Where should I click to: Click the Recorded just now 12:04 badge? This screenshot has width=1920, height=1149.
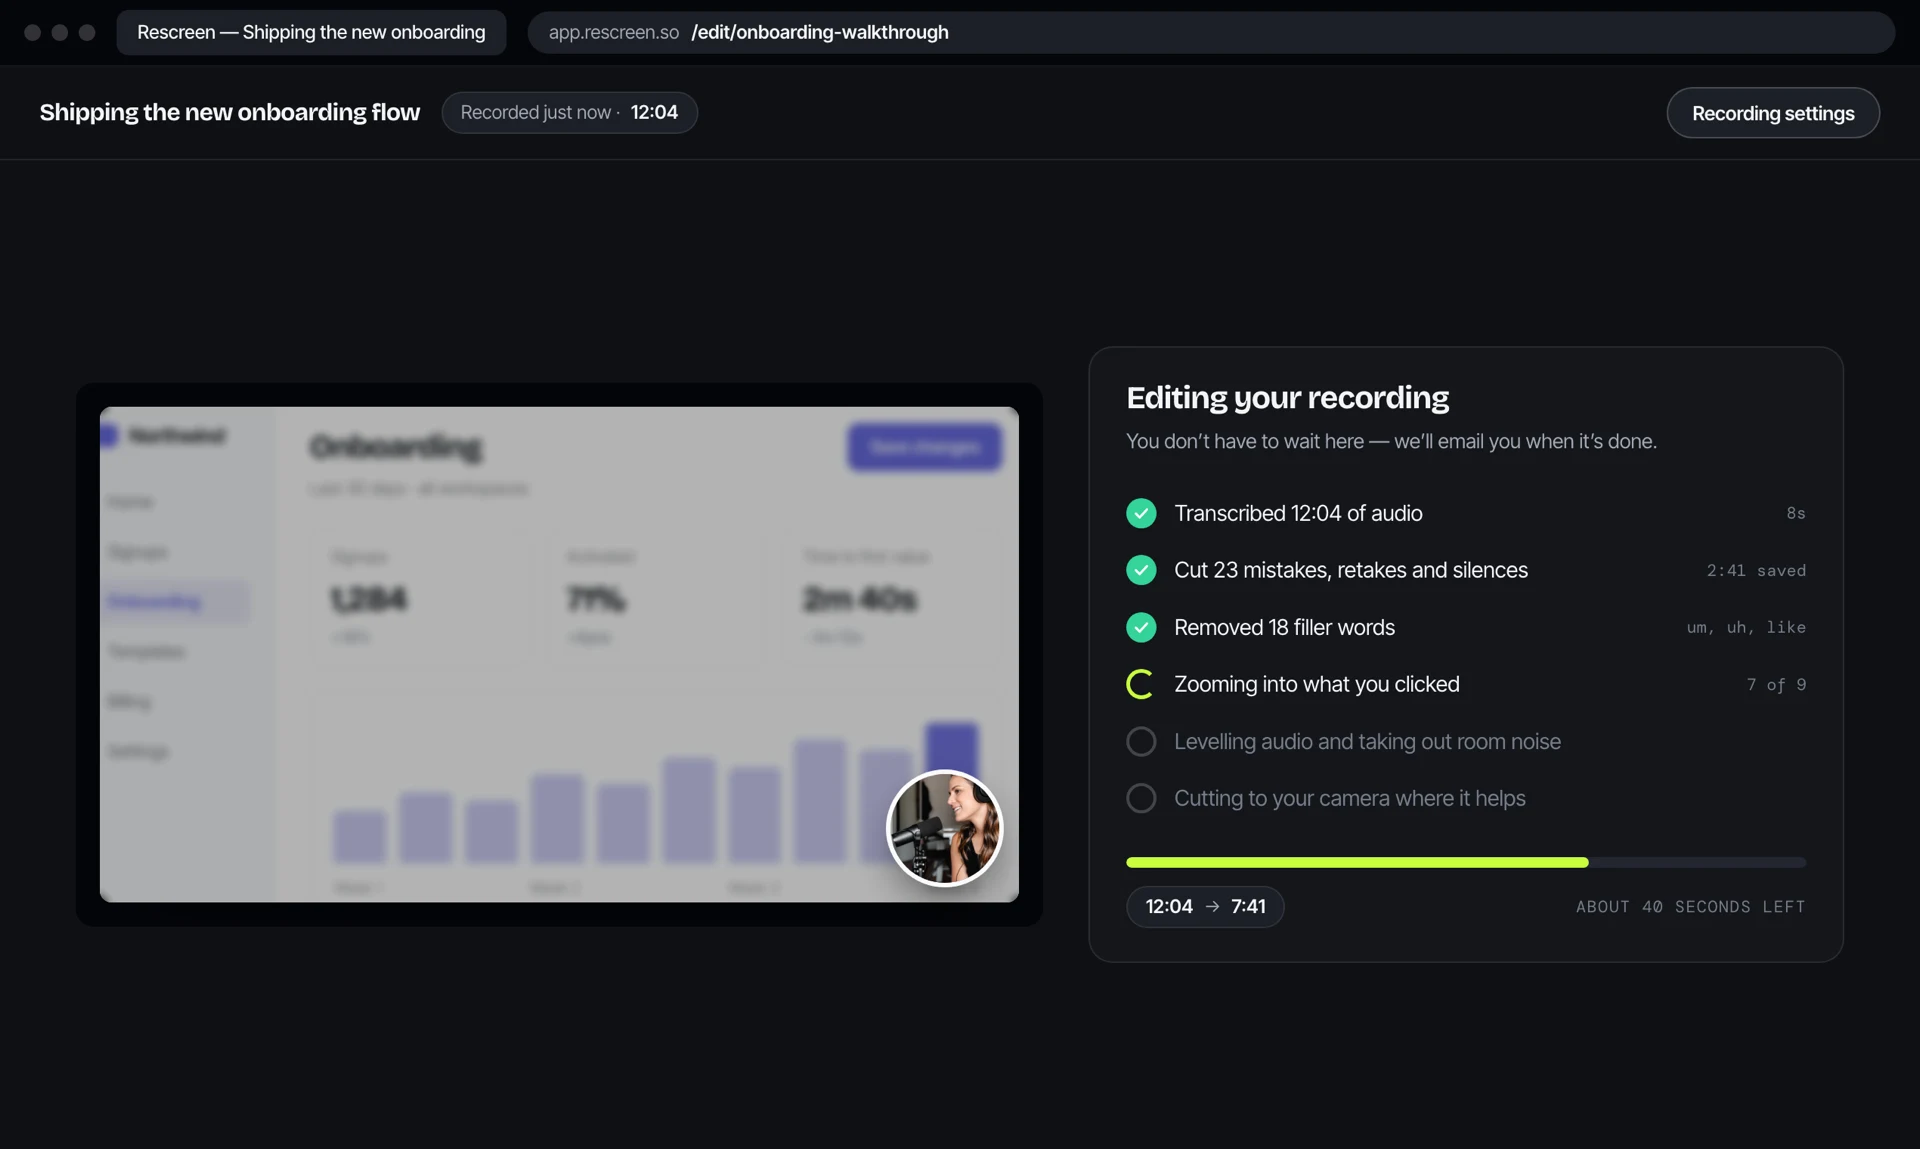coord(569,113)
